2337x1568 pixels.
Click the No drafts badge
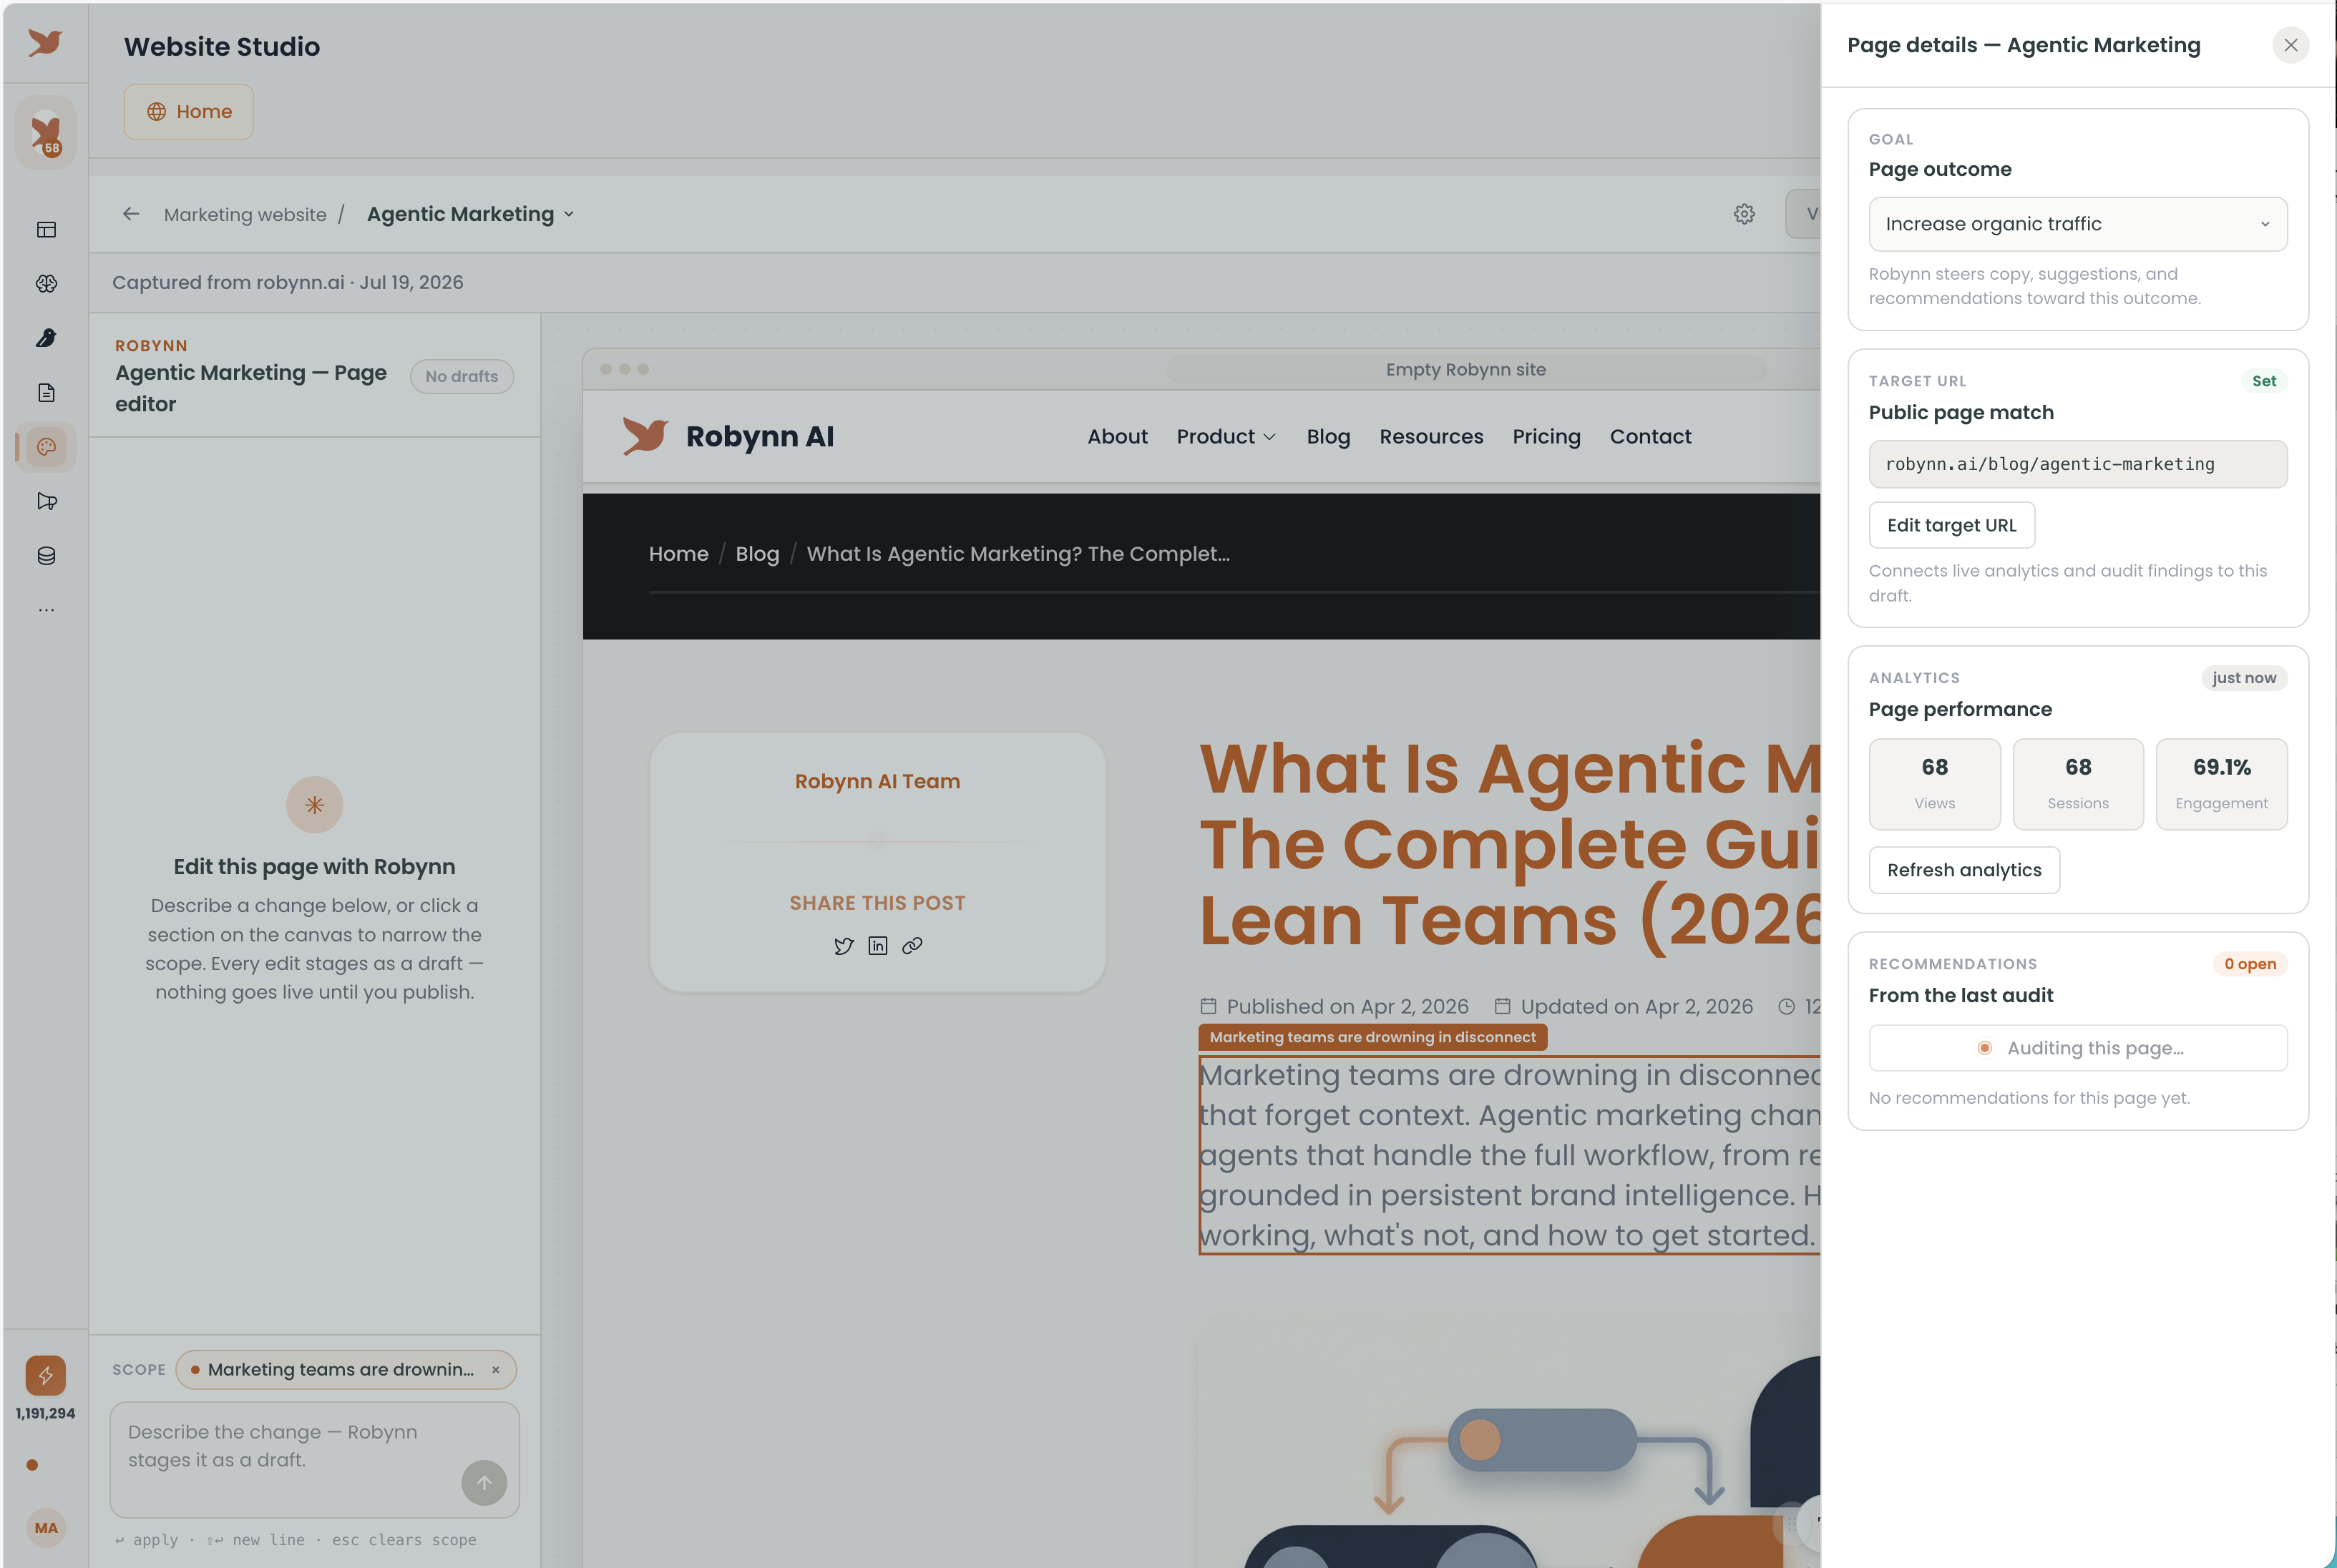(461, 377)
